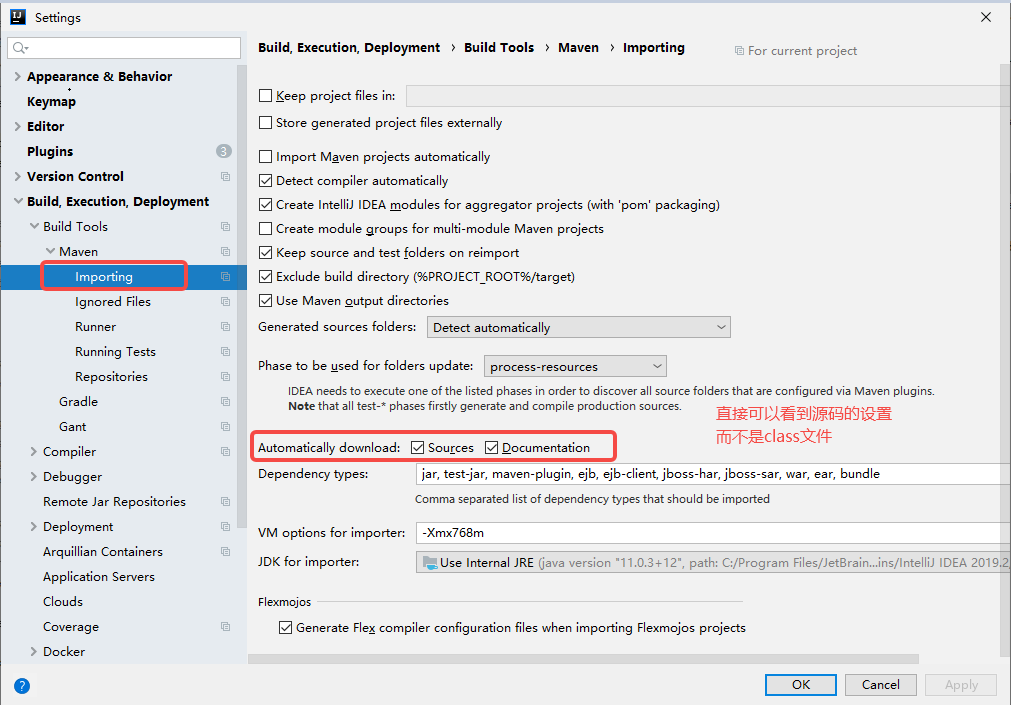Screen dimensions: 1011x705
Task: Click the project-level icon beside Maven
Action: pyautogui.click(x=225, y=252)
